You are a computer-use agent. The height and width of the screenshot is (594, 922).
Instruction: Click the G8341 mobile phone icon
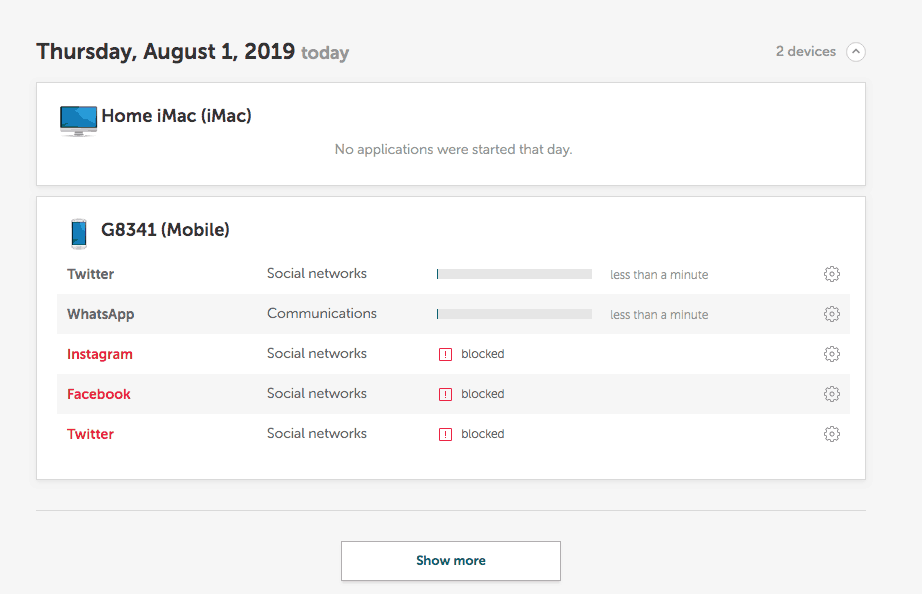coord(79,233)
